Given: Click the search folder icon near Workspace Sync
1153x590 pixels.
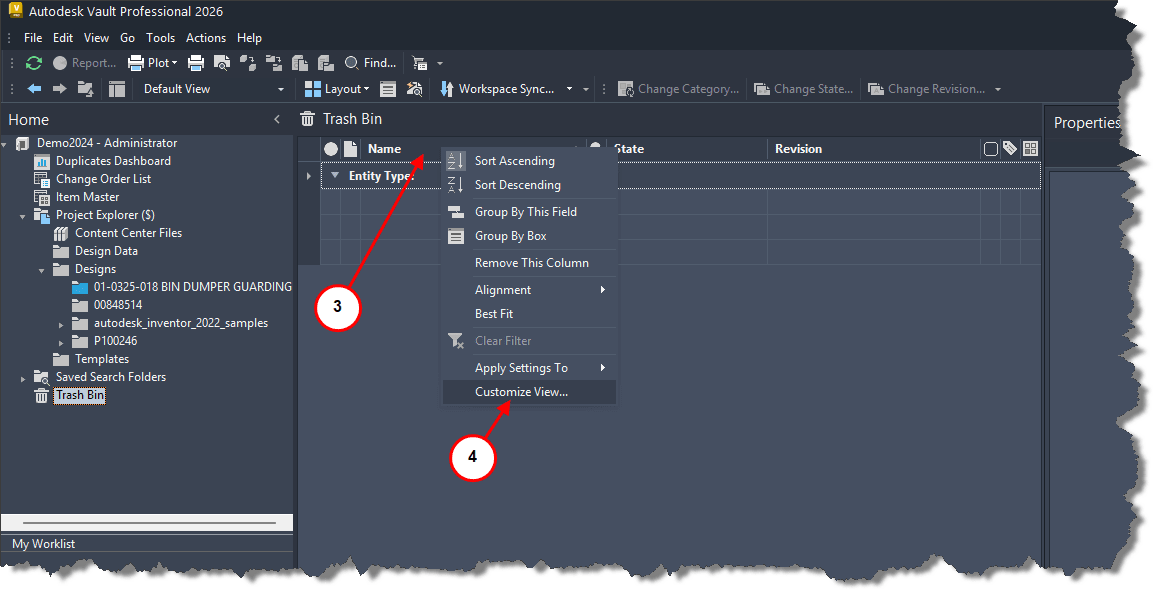Looking at the screenshot, I should (415, 89).
